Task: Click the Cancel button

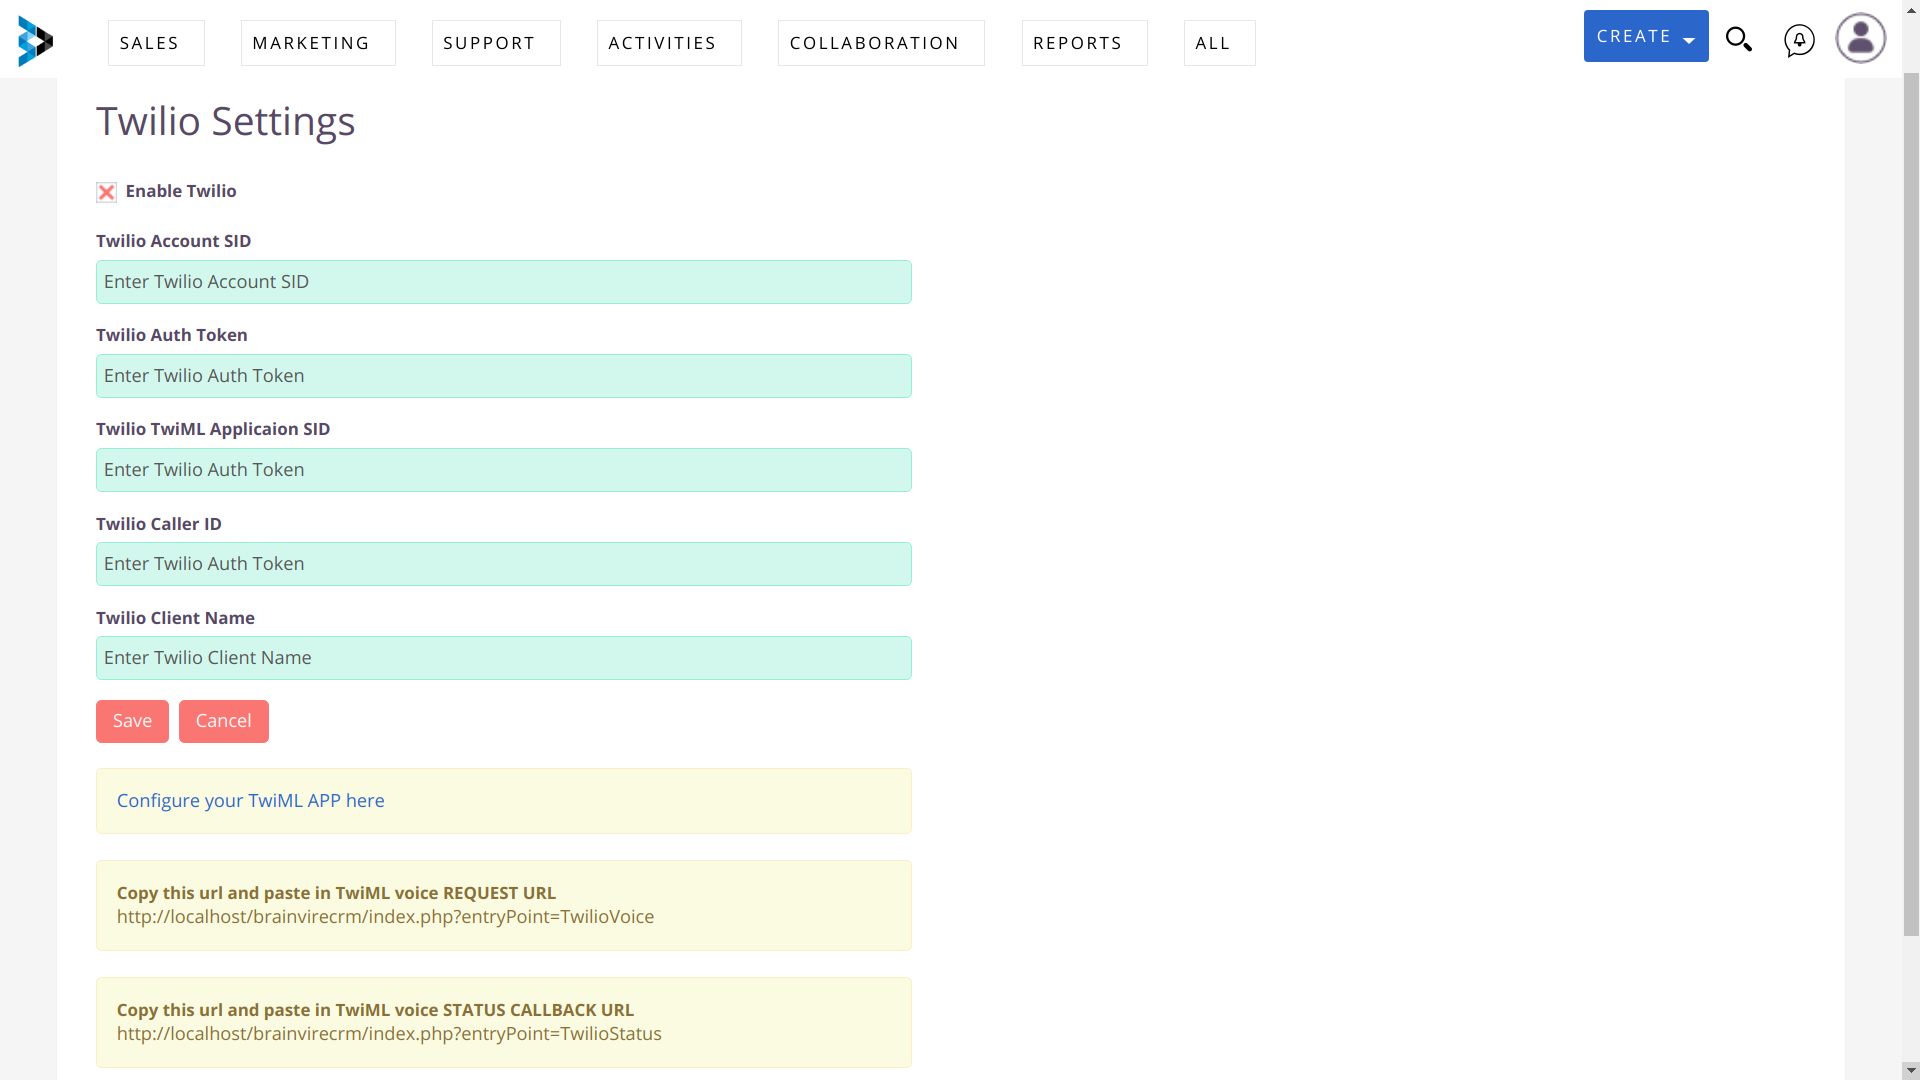Action: click(x=224, y=720)
